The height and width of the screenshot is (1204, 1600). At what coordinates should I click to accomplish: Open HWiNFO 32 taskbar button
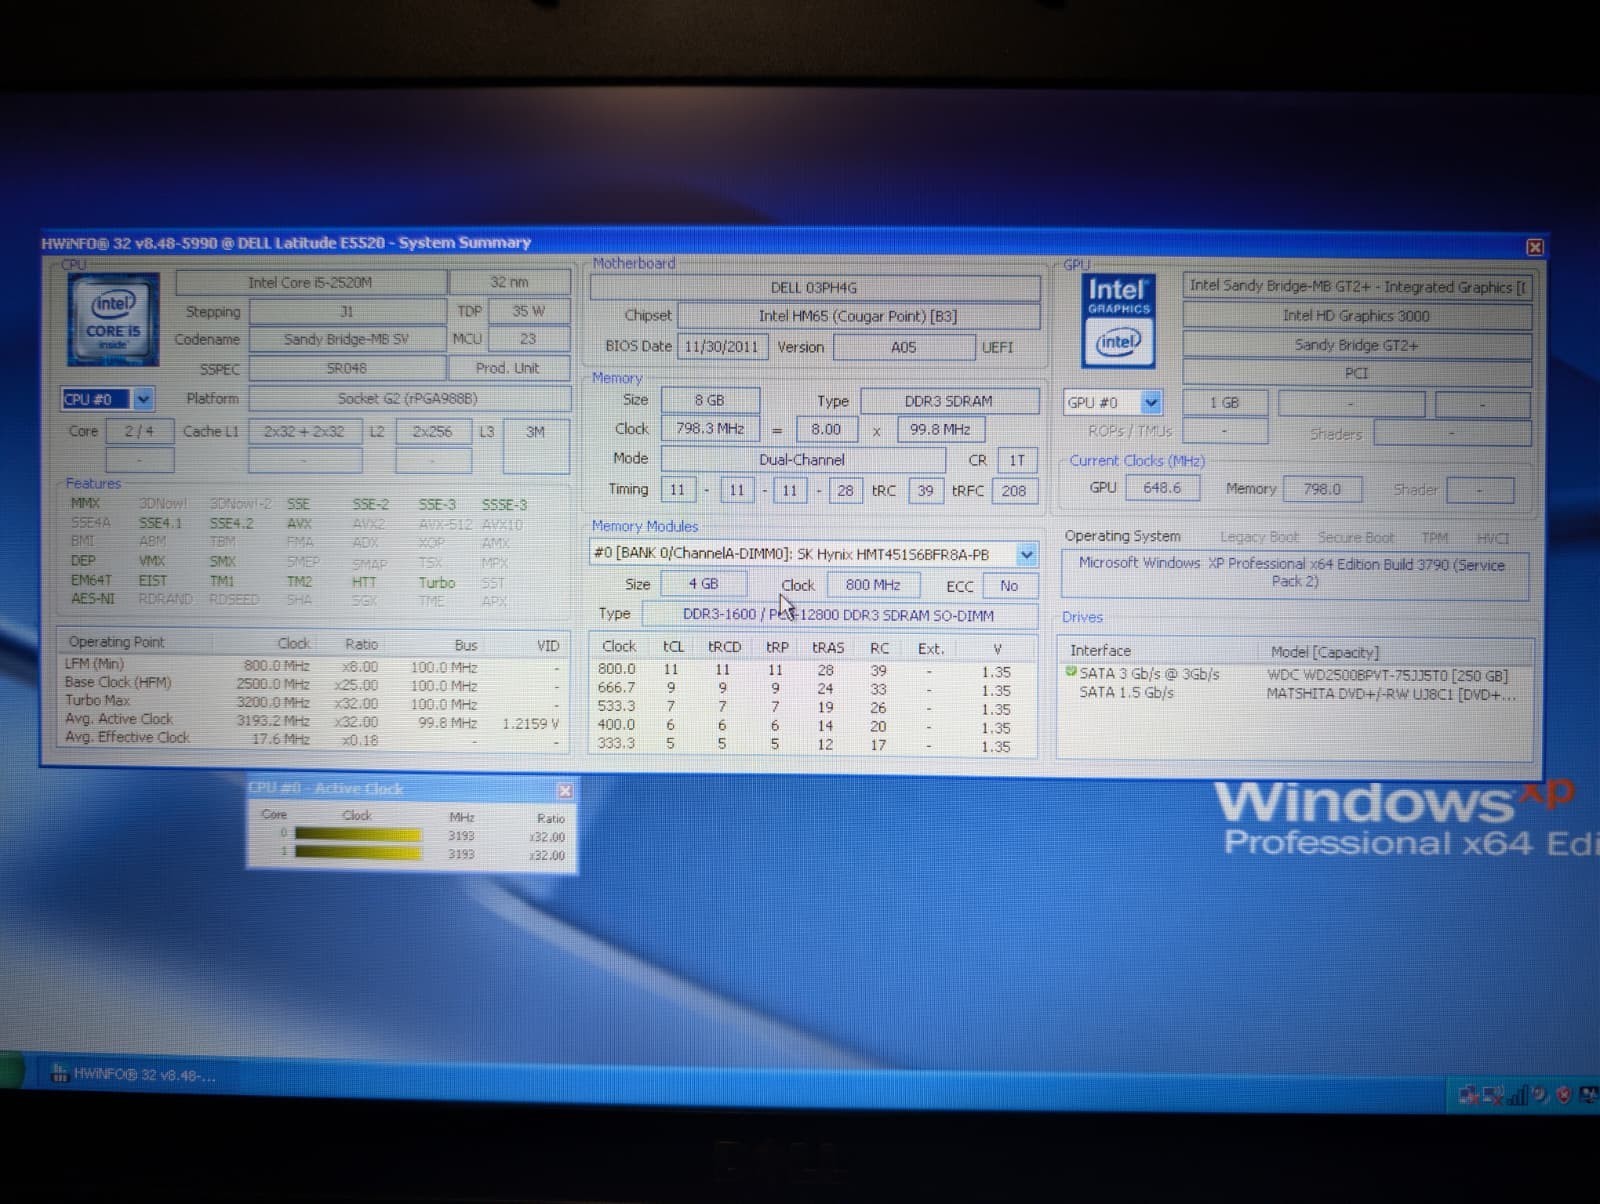tap(135, 1075)
